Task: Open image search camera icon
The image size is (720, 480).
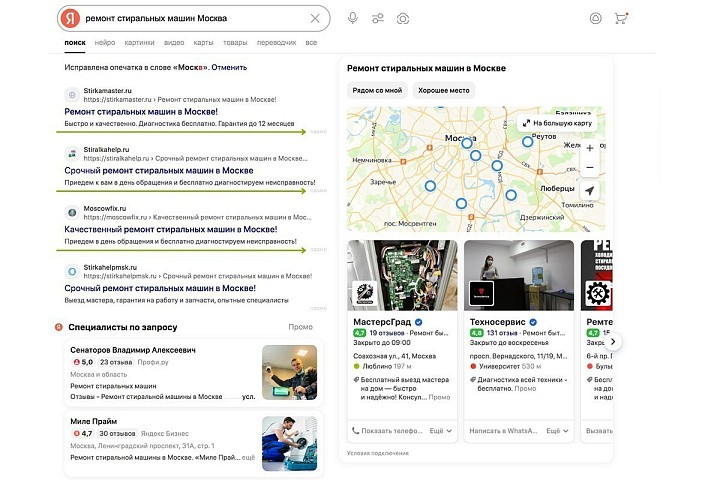Action: pos(403,18)
